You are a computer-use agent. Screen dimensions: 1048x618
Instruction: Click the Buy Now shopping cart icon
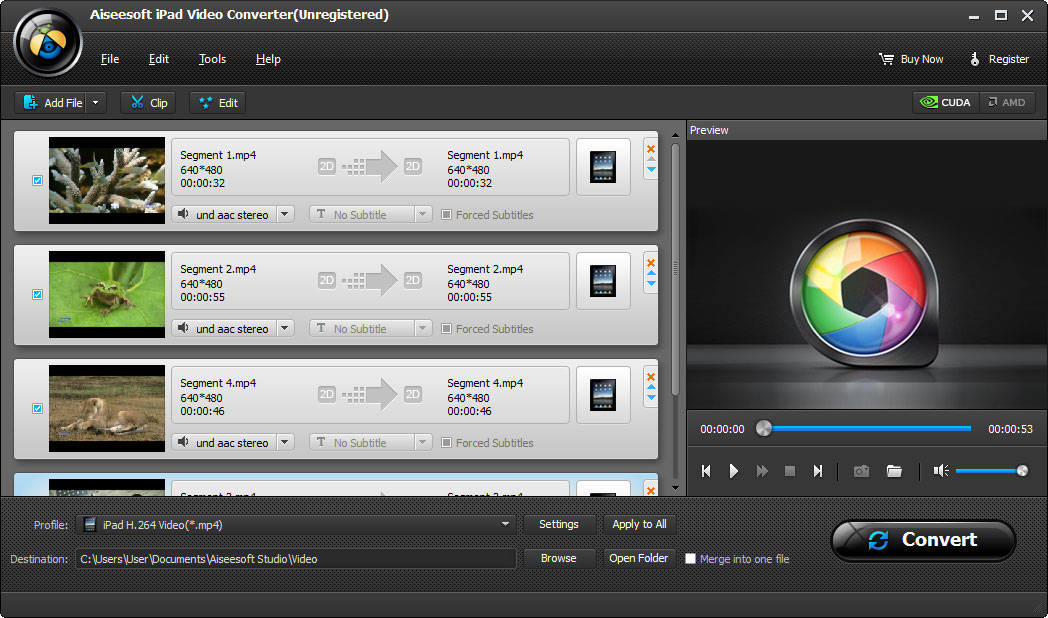(x=886, y=59)
